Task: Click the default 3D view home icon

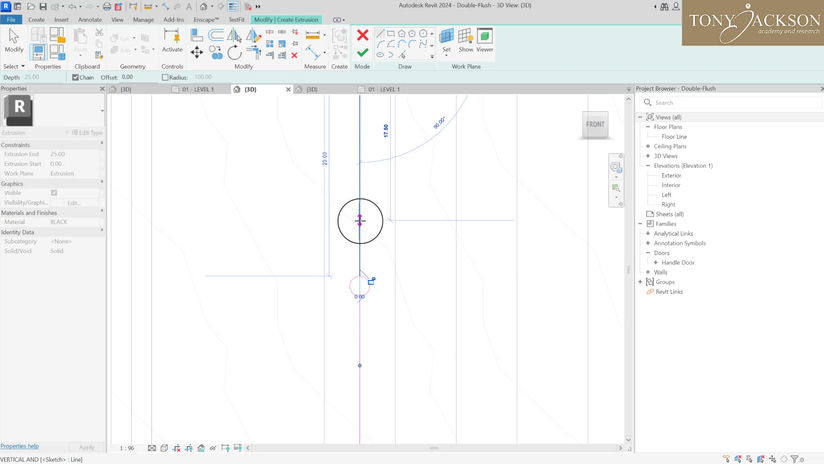Action: [203, 6]
